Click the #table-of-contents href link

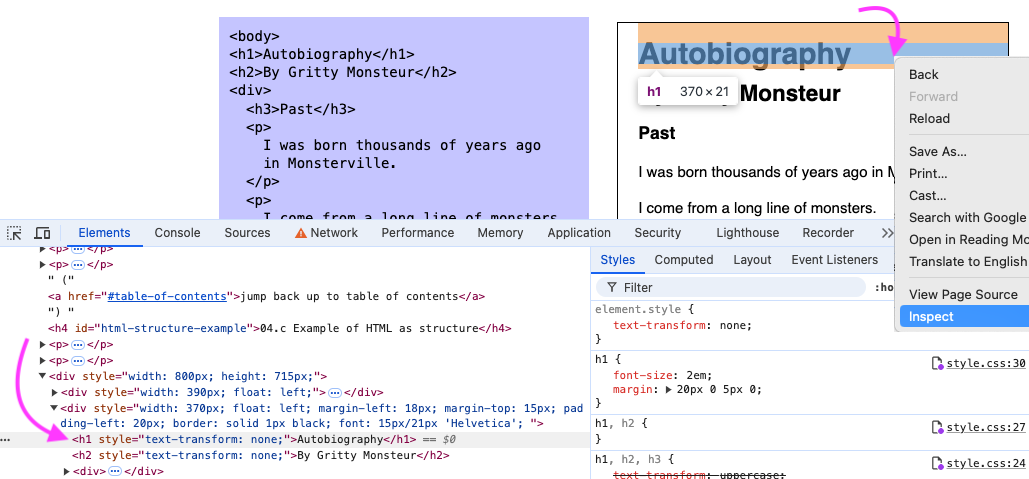pyautogui.click(x=170, y=296)
